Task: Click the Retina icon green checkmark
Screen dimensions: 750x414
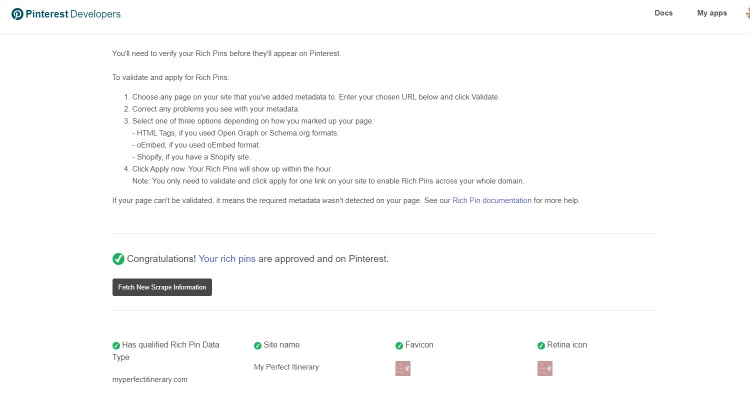Action: [x=541, y=345]
